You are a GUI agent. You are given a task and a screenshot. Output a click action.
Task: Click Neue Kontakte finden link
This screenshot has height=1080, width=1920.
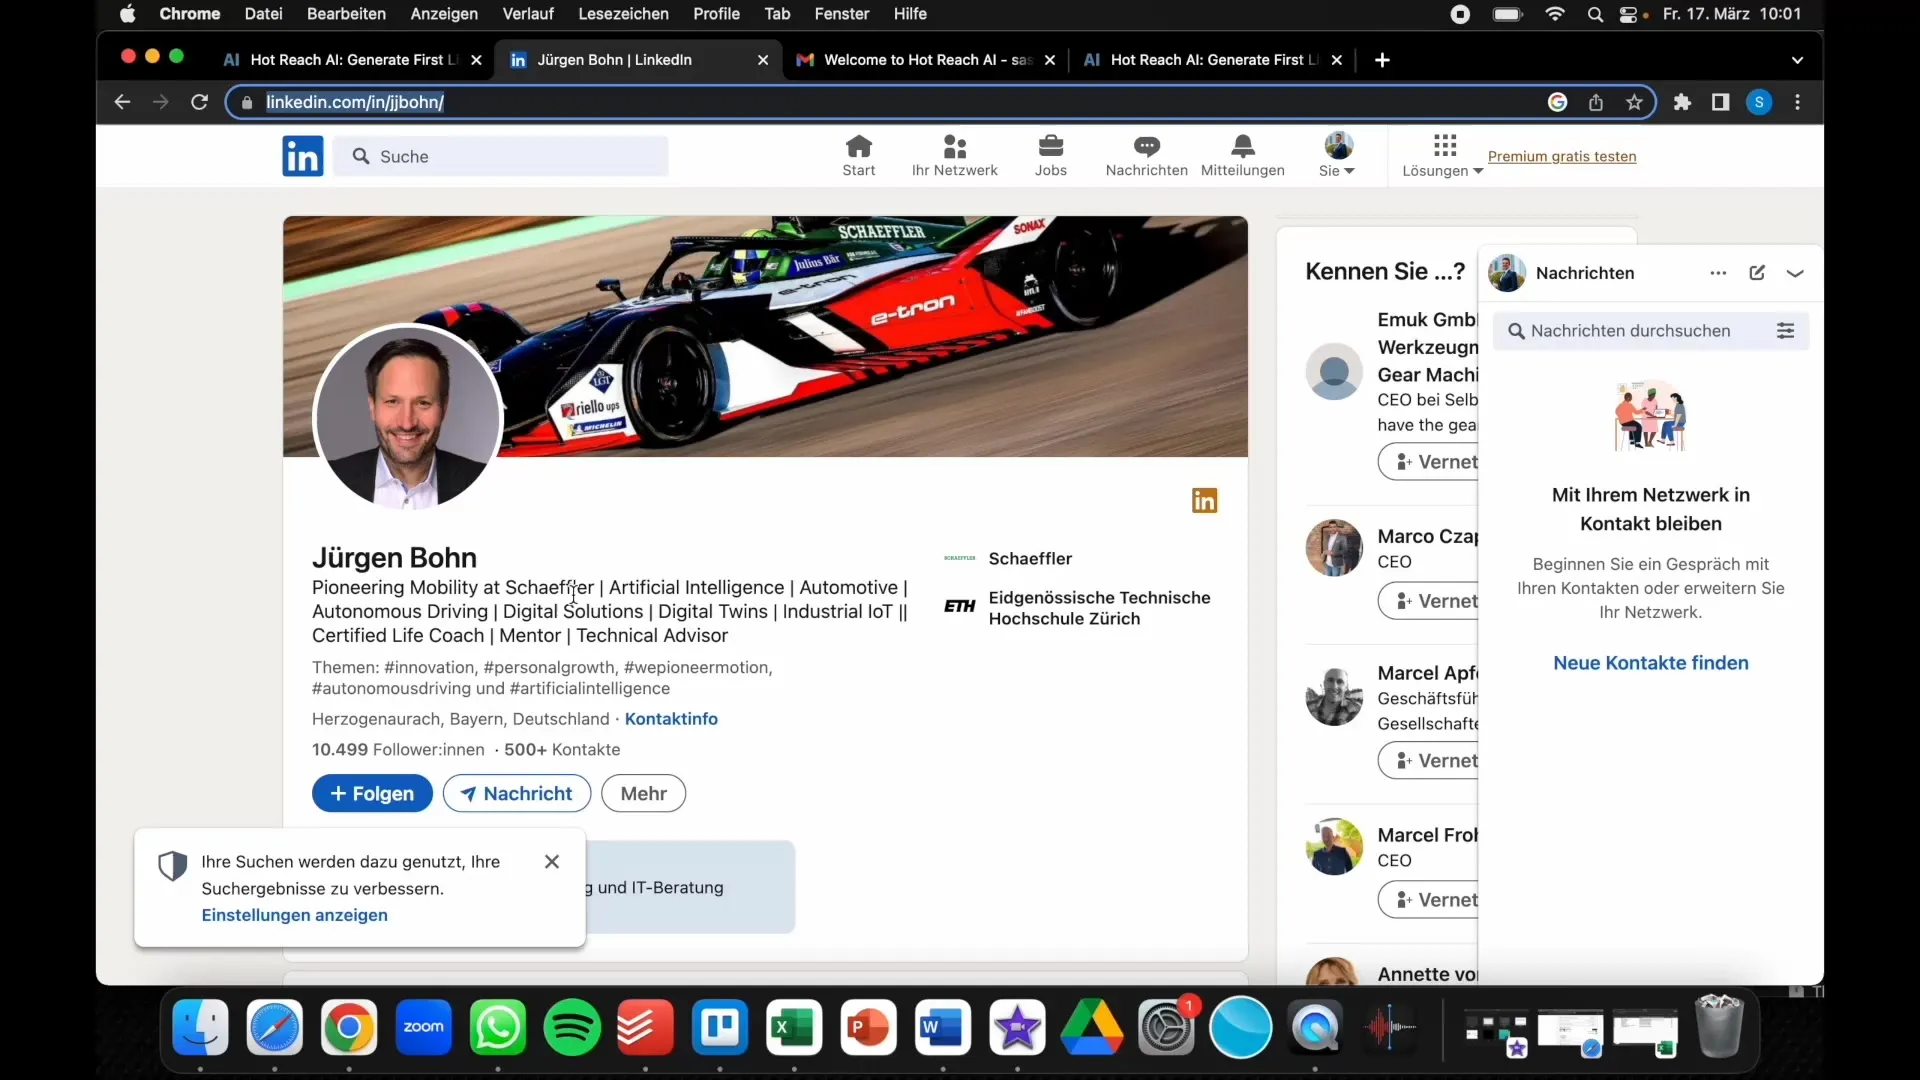tap(1651, 663)
